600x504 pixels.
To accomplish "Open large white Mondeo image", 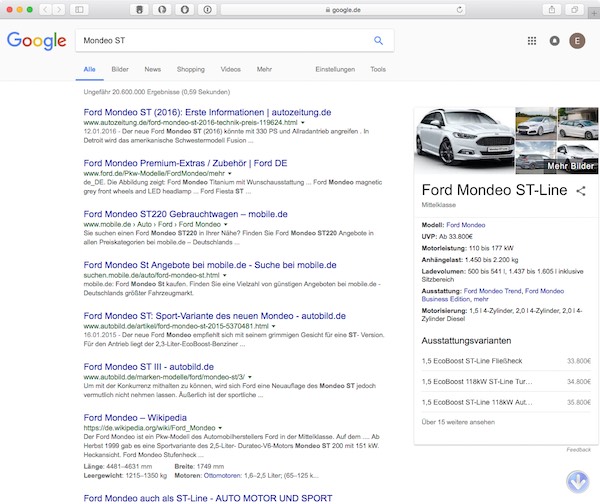I will click(464, 140).
